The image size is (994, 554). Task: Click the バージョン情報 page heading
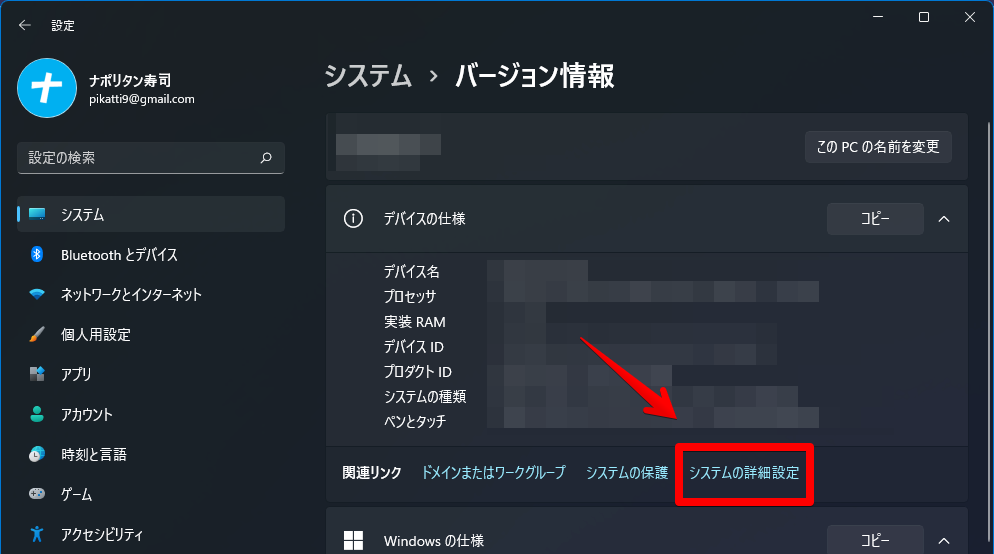[534, 76]
